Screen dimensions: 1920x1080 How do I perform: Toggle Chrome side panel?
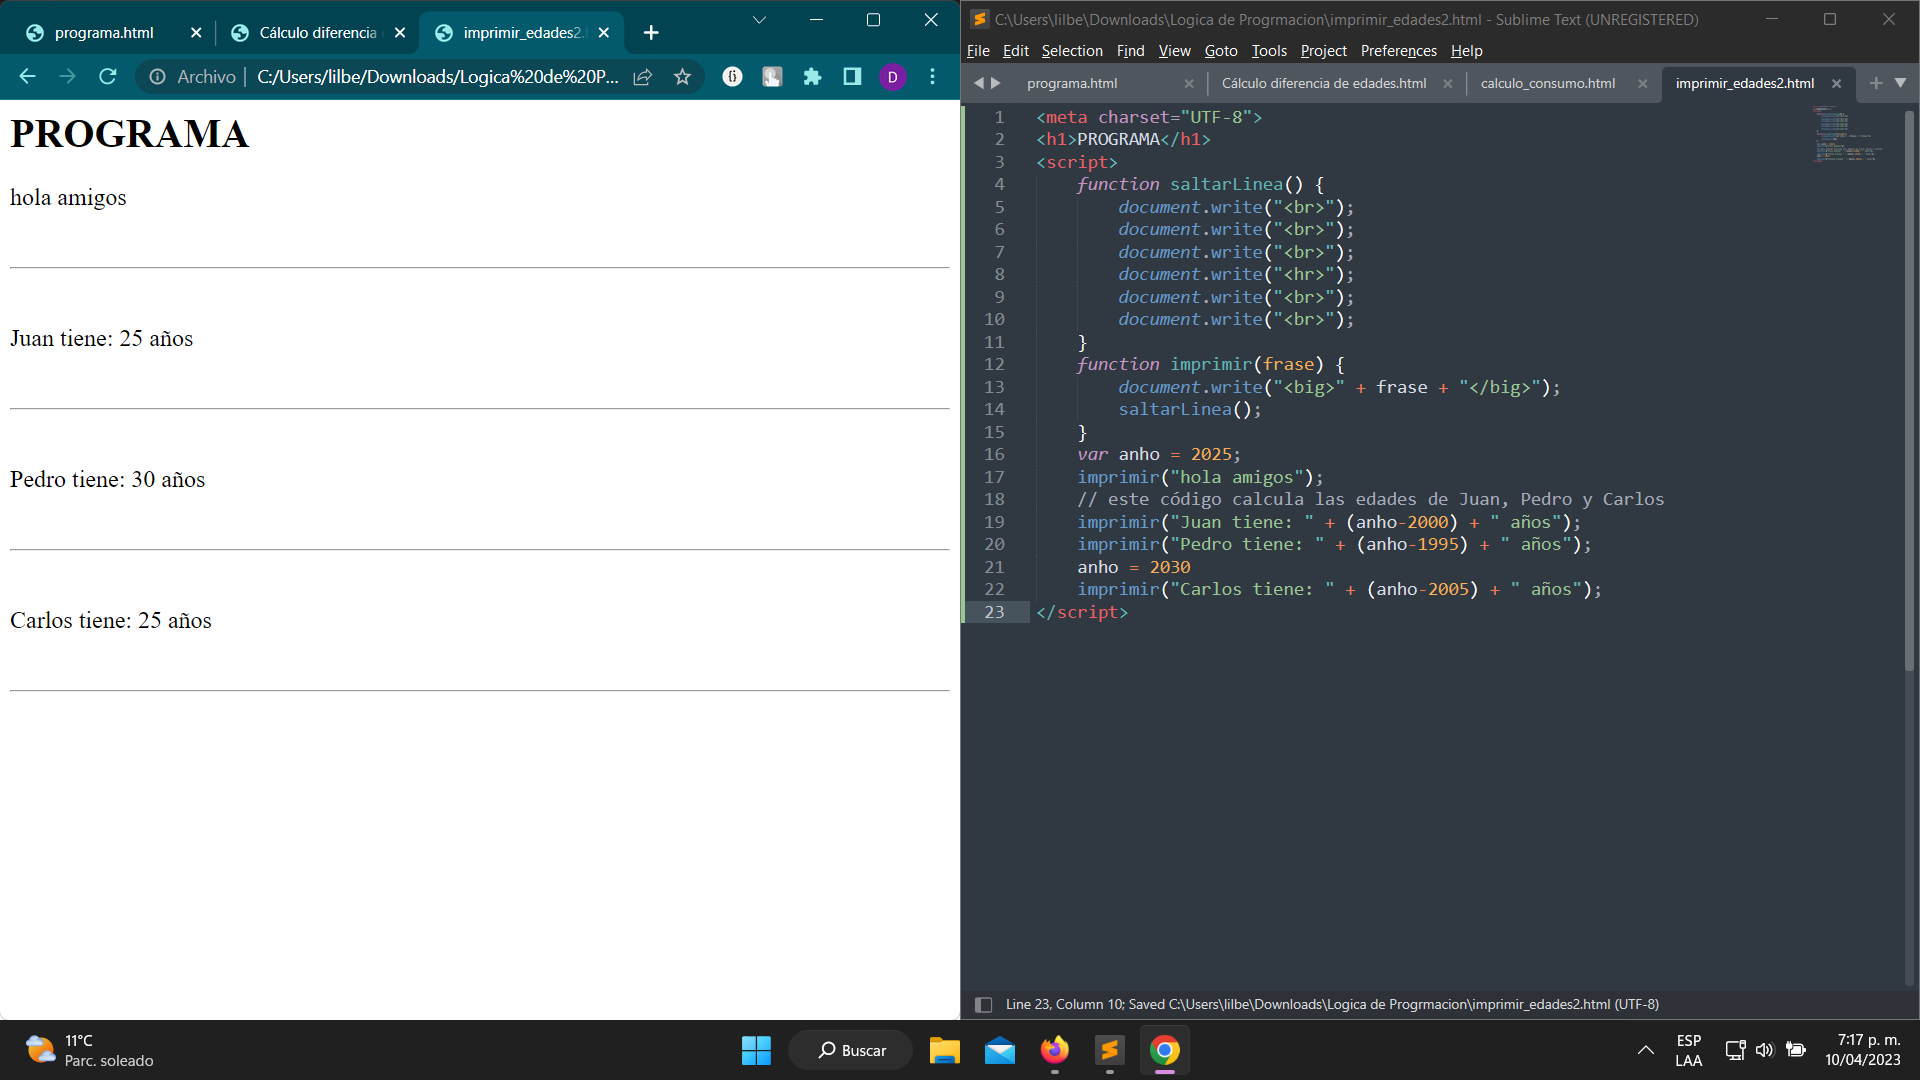click(852, 76)
